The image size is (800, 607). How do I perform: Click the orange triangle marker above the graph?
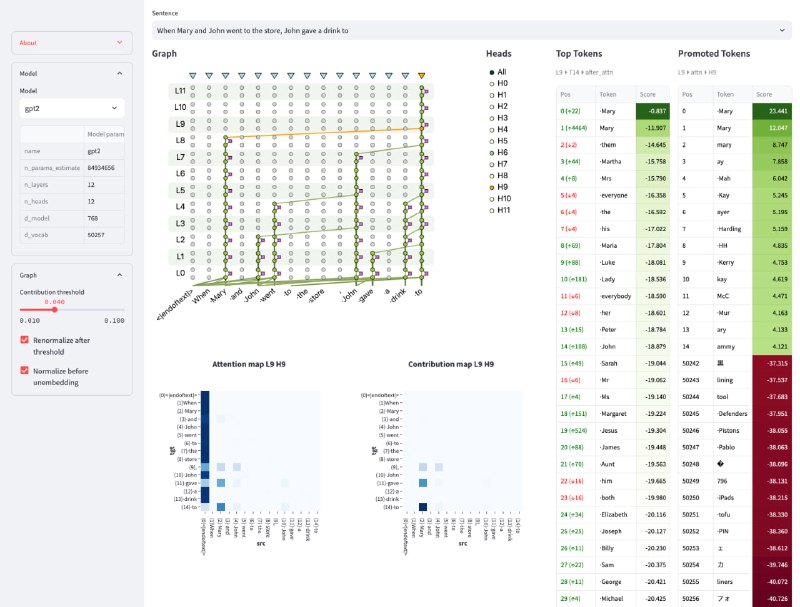(422, 76)
